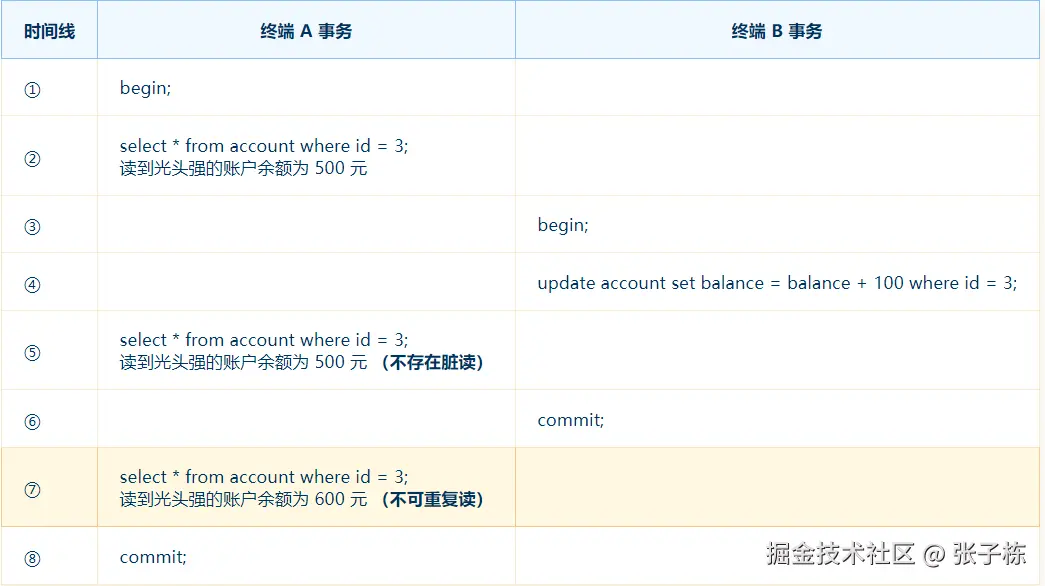Click the select statement in highlighted row ⑦
The image size is (1045, 586).
coord(264,477)
